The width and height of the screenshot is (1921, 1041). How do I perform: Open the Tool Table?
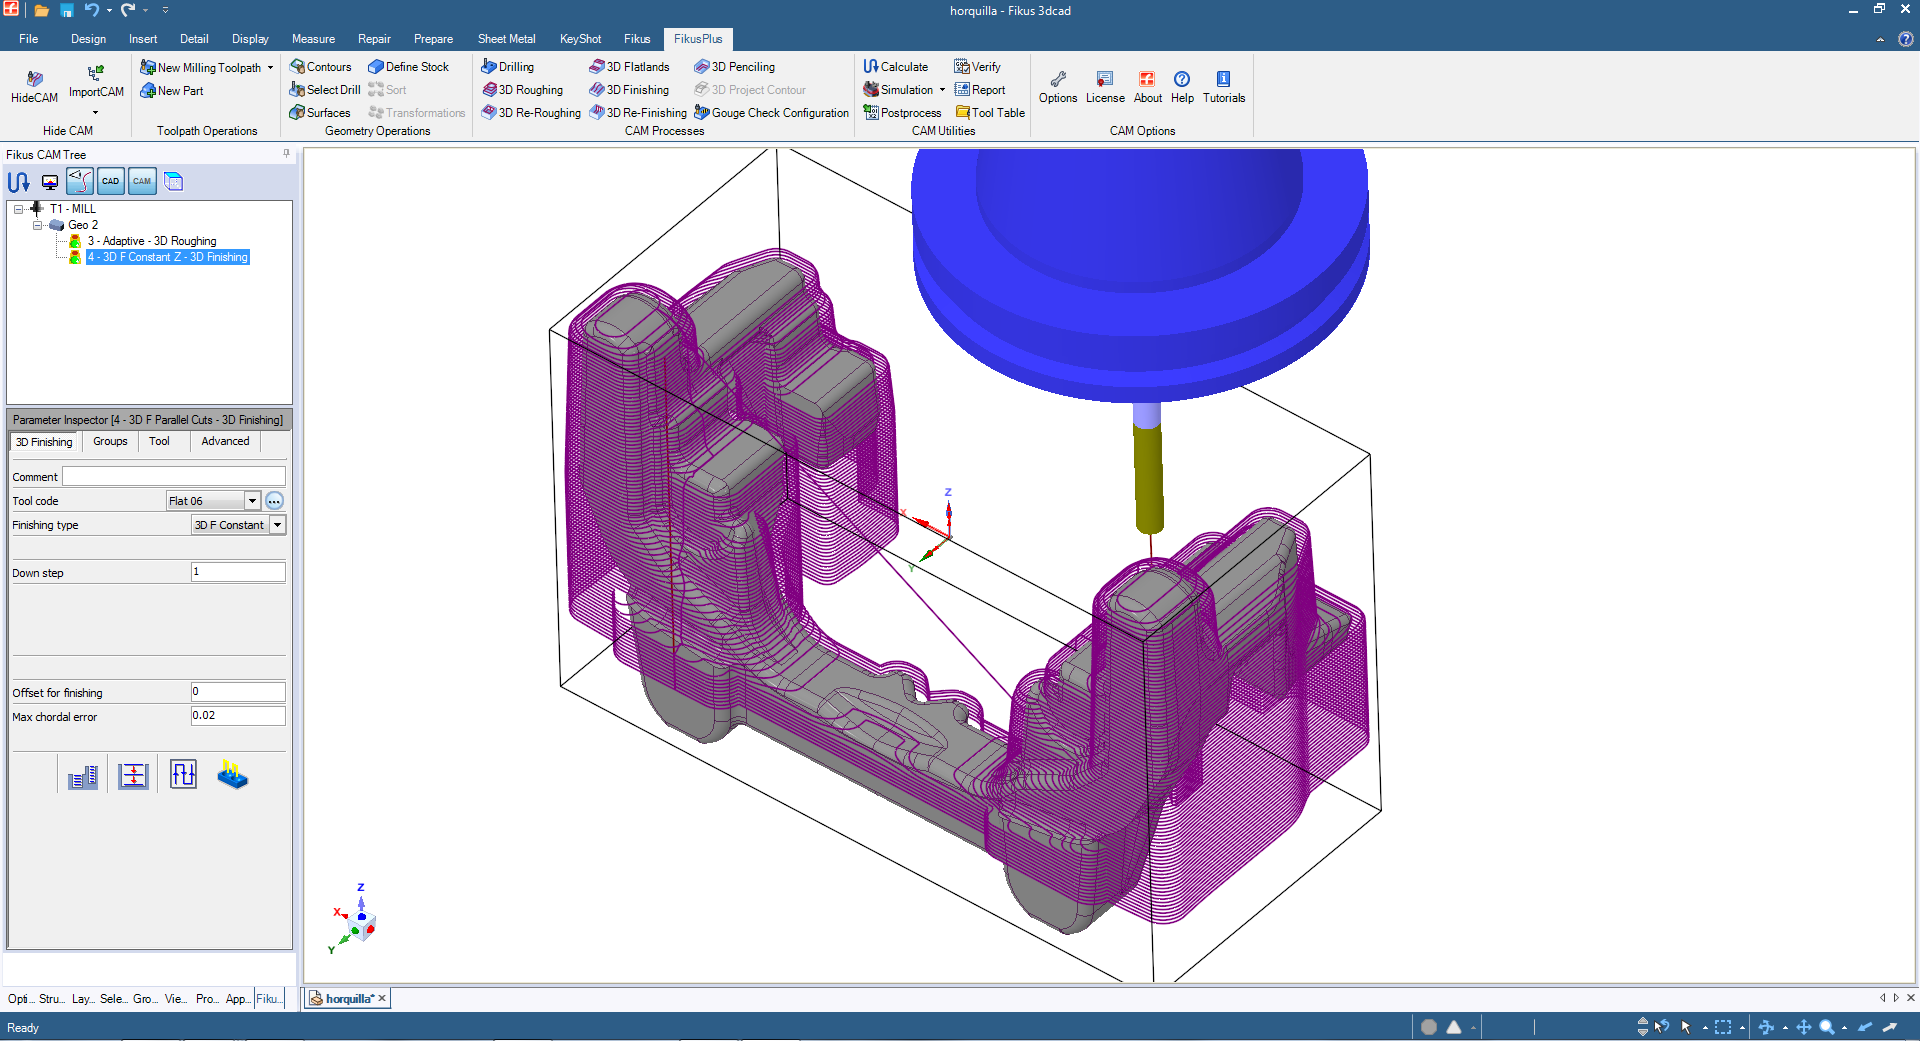click(990, 112)
